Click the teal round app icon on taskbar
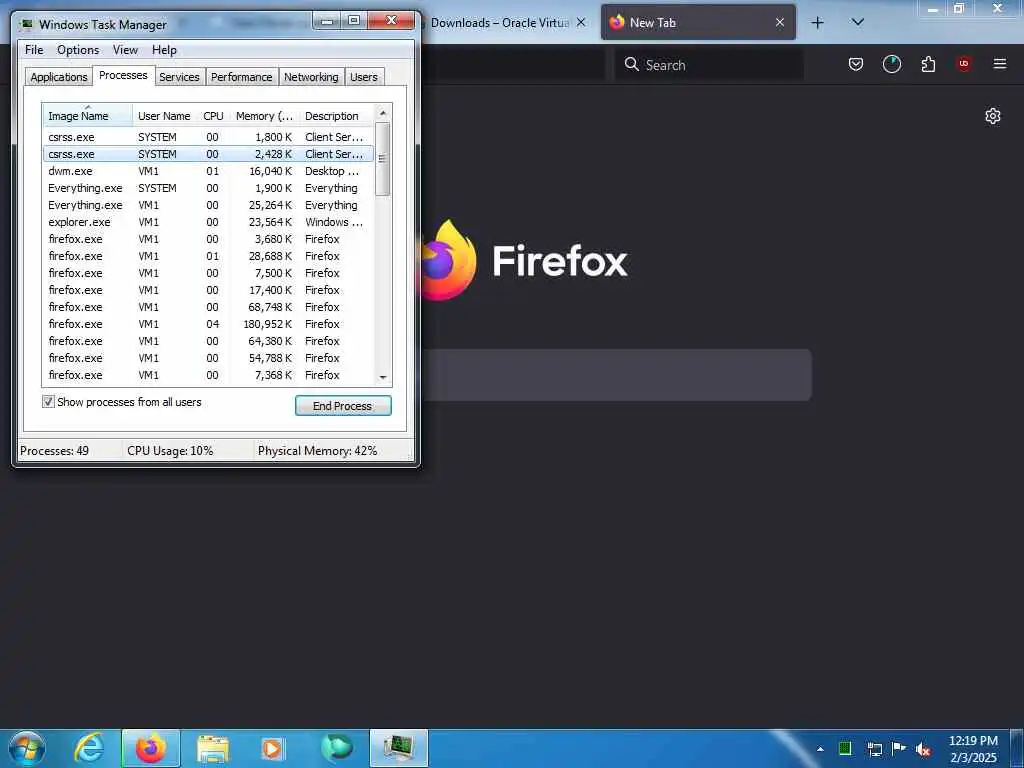Viewport: 1024px width, 768px height. [336, 748]
